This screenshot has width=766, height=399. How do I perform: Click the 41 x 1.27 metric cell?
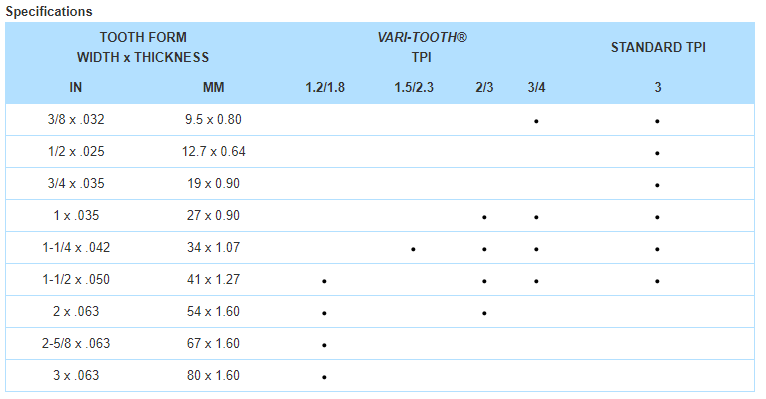click(x=213, y=279)
